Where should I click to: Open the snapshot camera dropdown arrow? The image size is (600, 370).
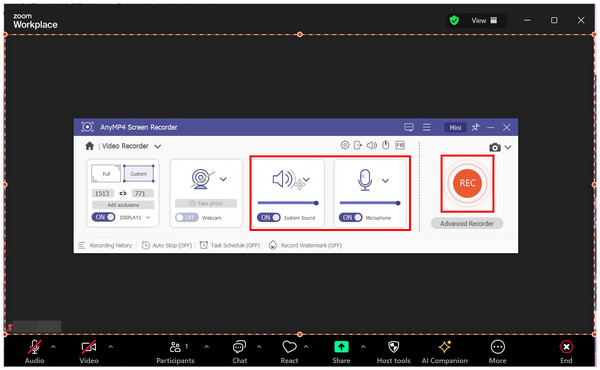coord(508,147)
